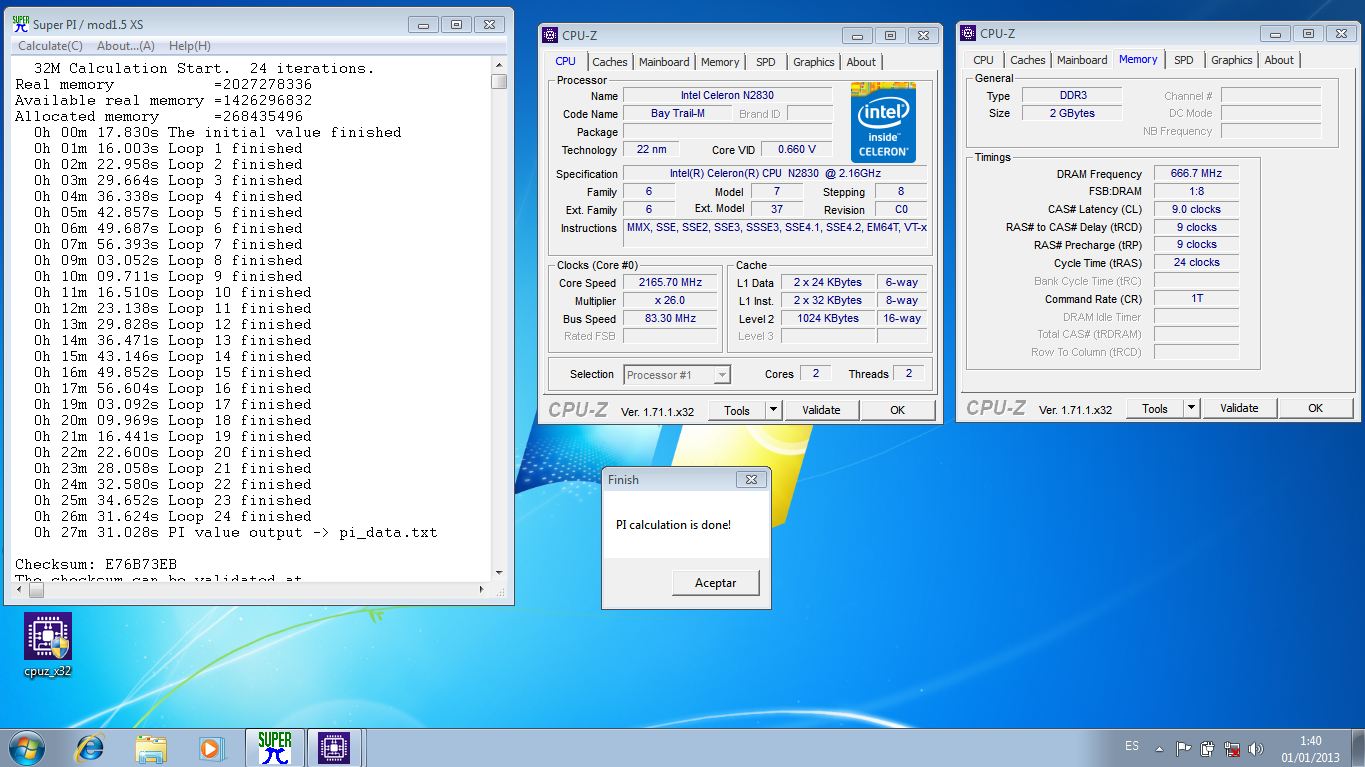Click OK button in CPU window
This screenshot has width=1365, height=767.
[897, 410]
